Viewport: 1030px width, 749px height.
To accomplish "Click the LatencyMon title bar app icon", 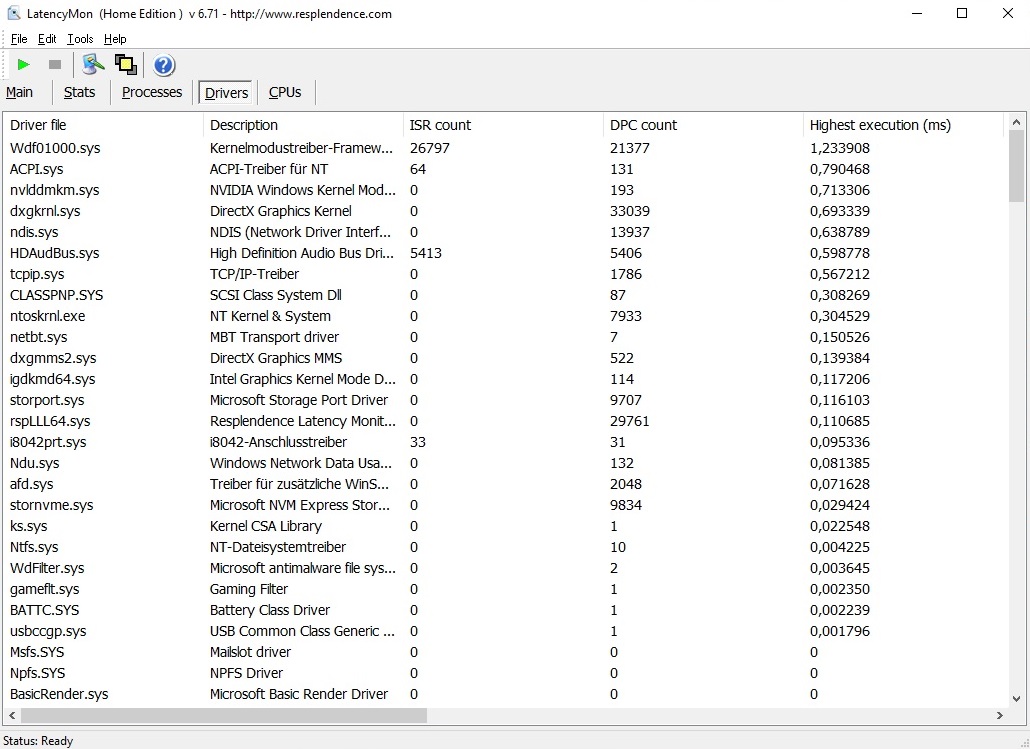I will (x=14, y=14).
